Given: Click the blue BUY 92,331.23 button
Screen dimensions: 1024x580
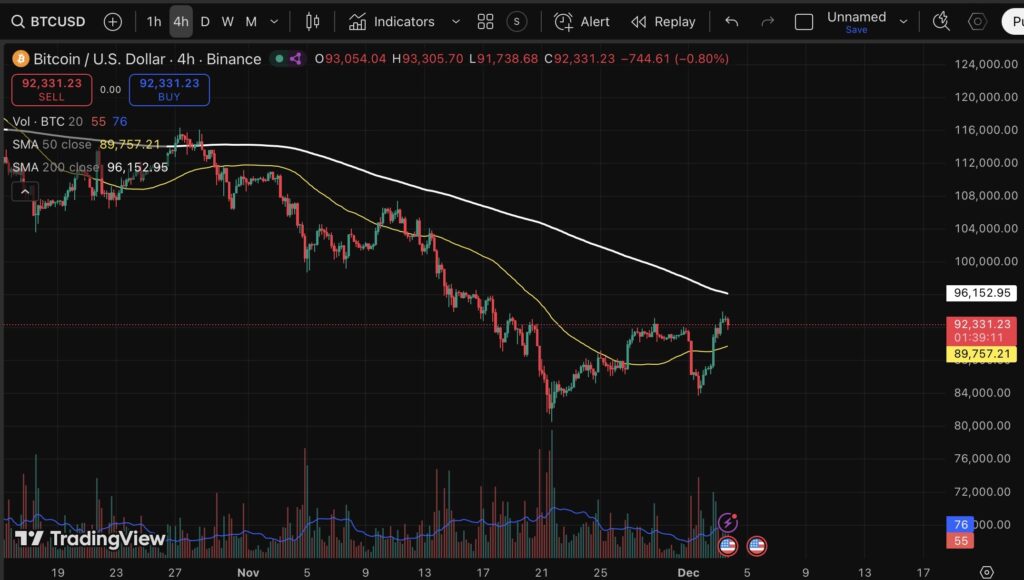Looking at the screenshot, I should pos(168,89).
